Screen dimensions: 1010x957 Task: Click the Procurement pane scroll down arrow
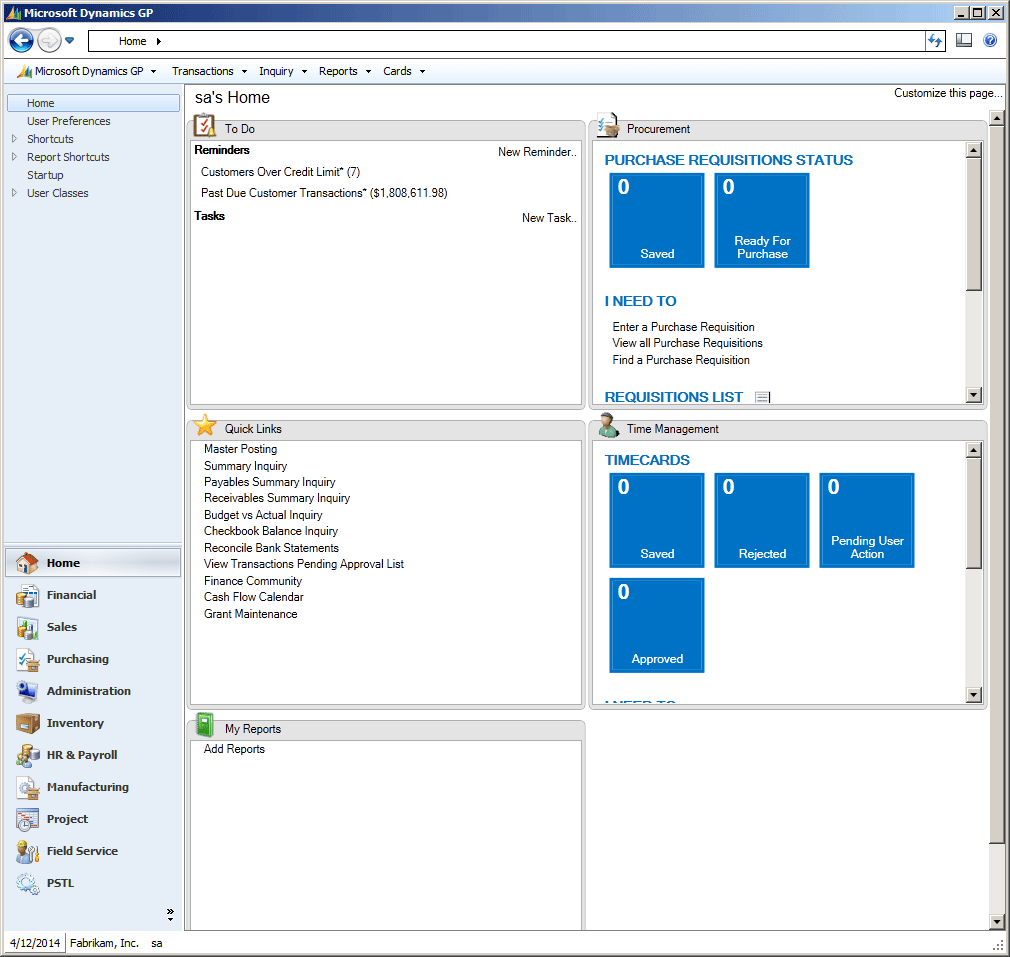coord(973,395)
